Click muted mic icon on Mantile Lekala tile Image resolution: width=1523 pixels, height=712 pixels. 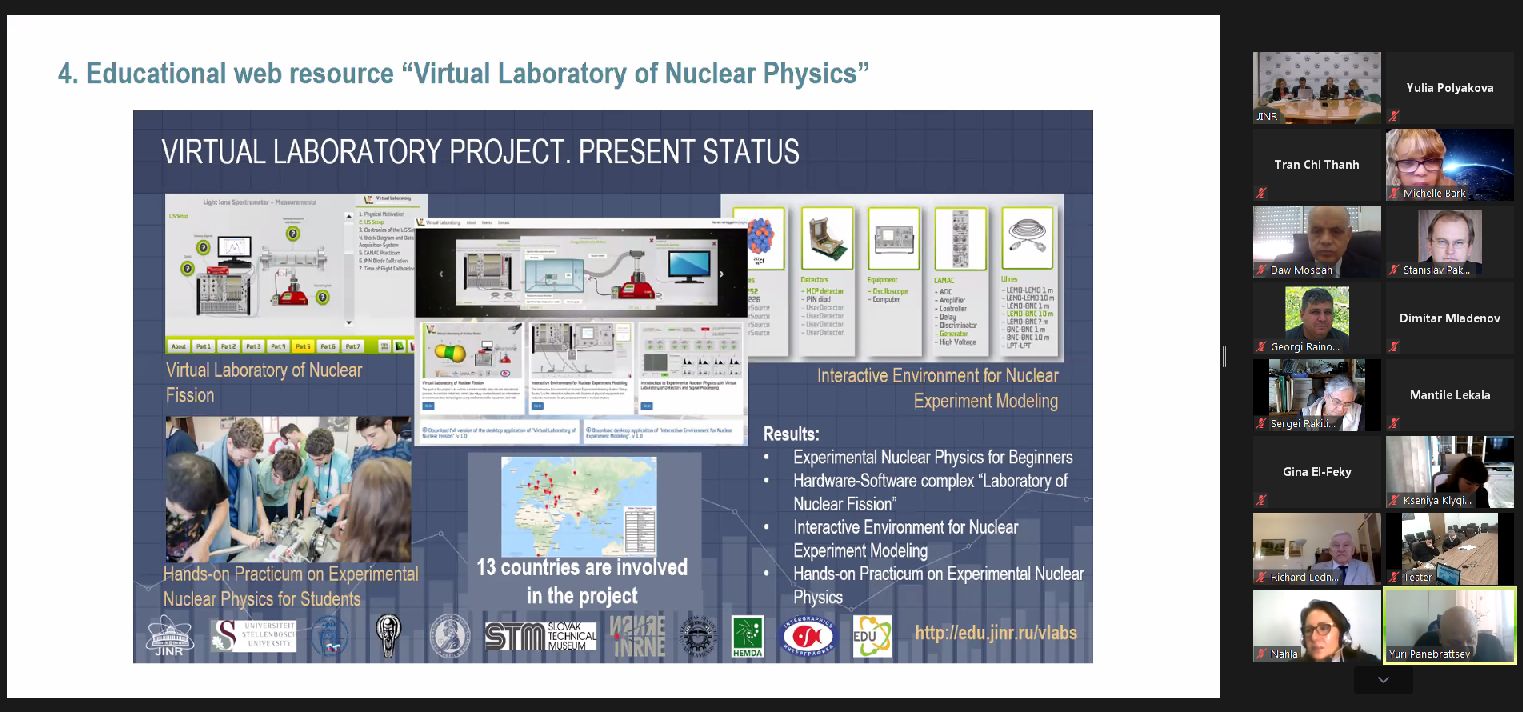tap(1394, 423)
